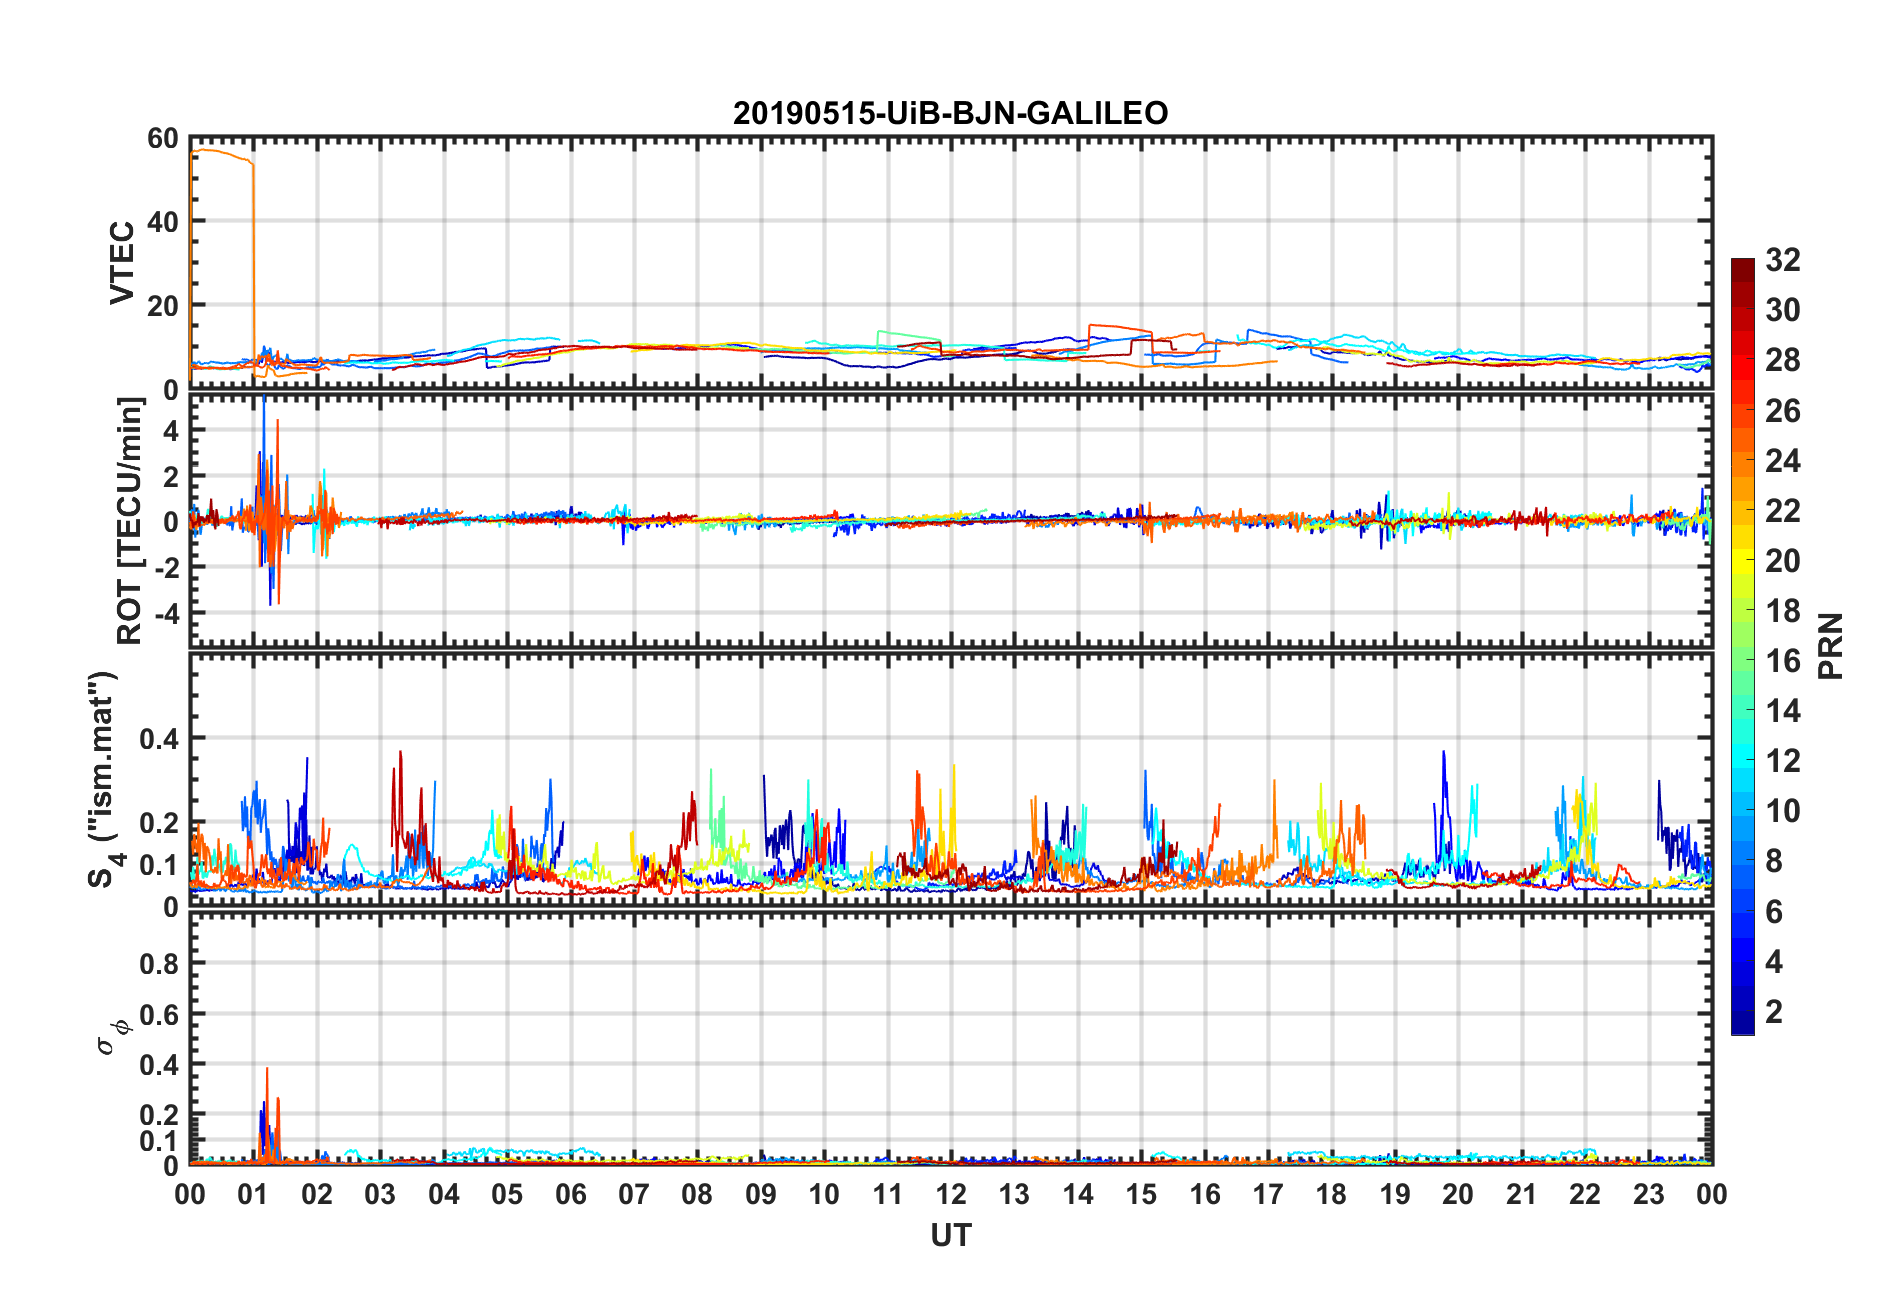Click the PRN colorbar gradient

(1742, 646)
